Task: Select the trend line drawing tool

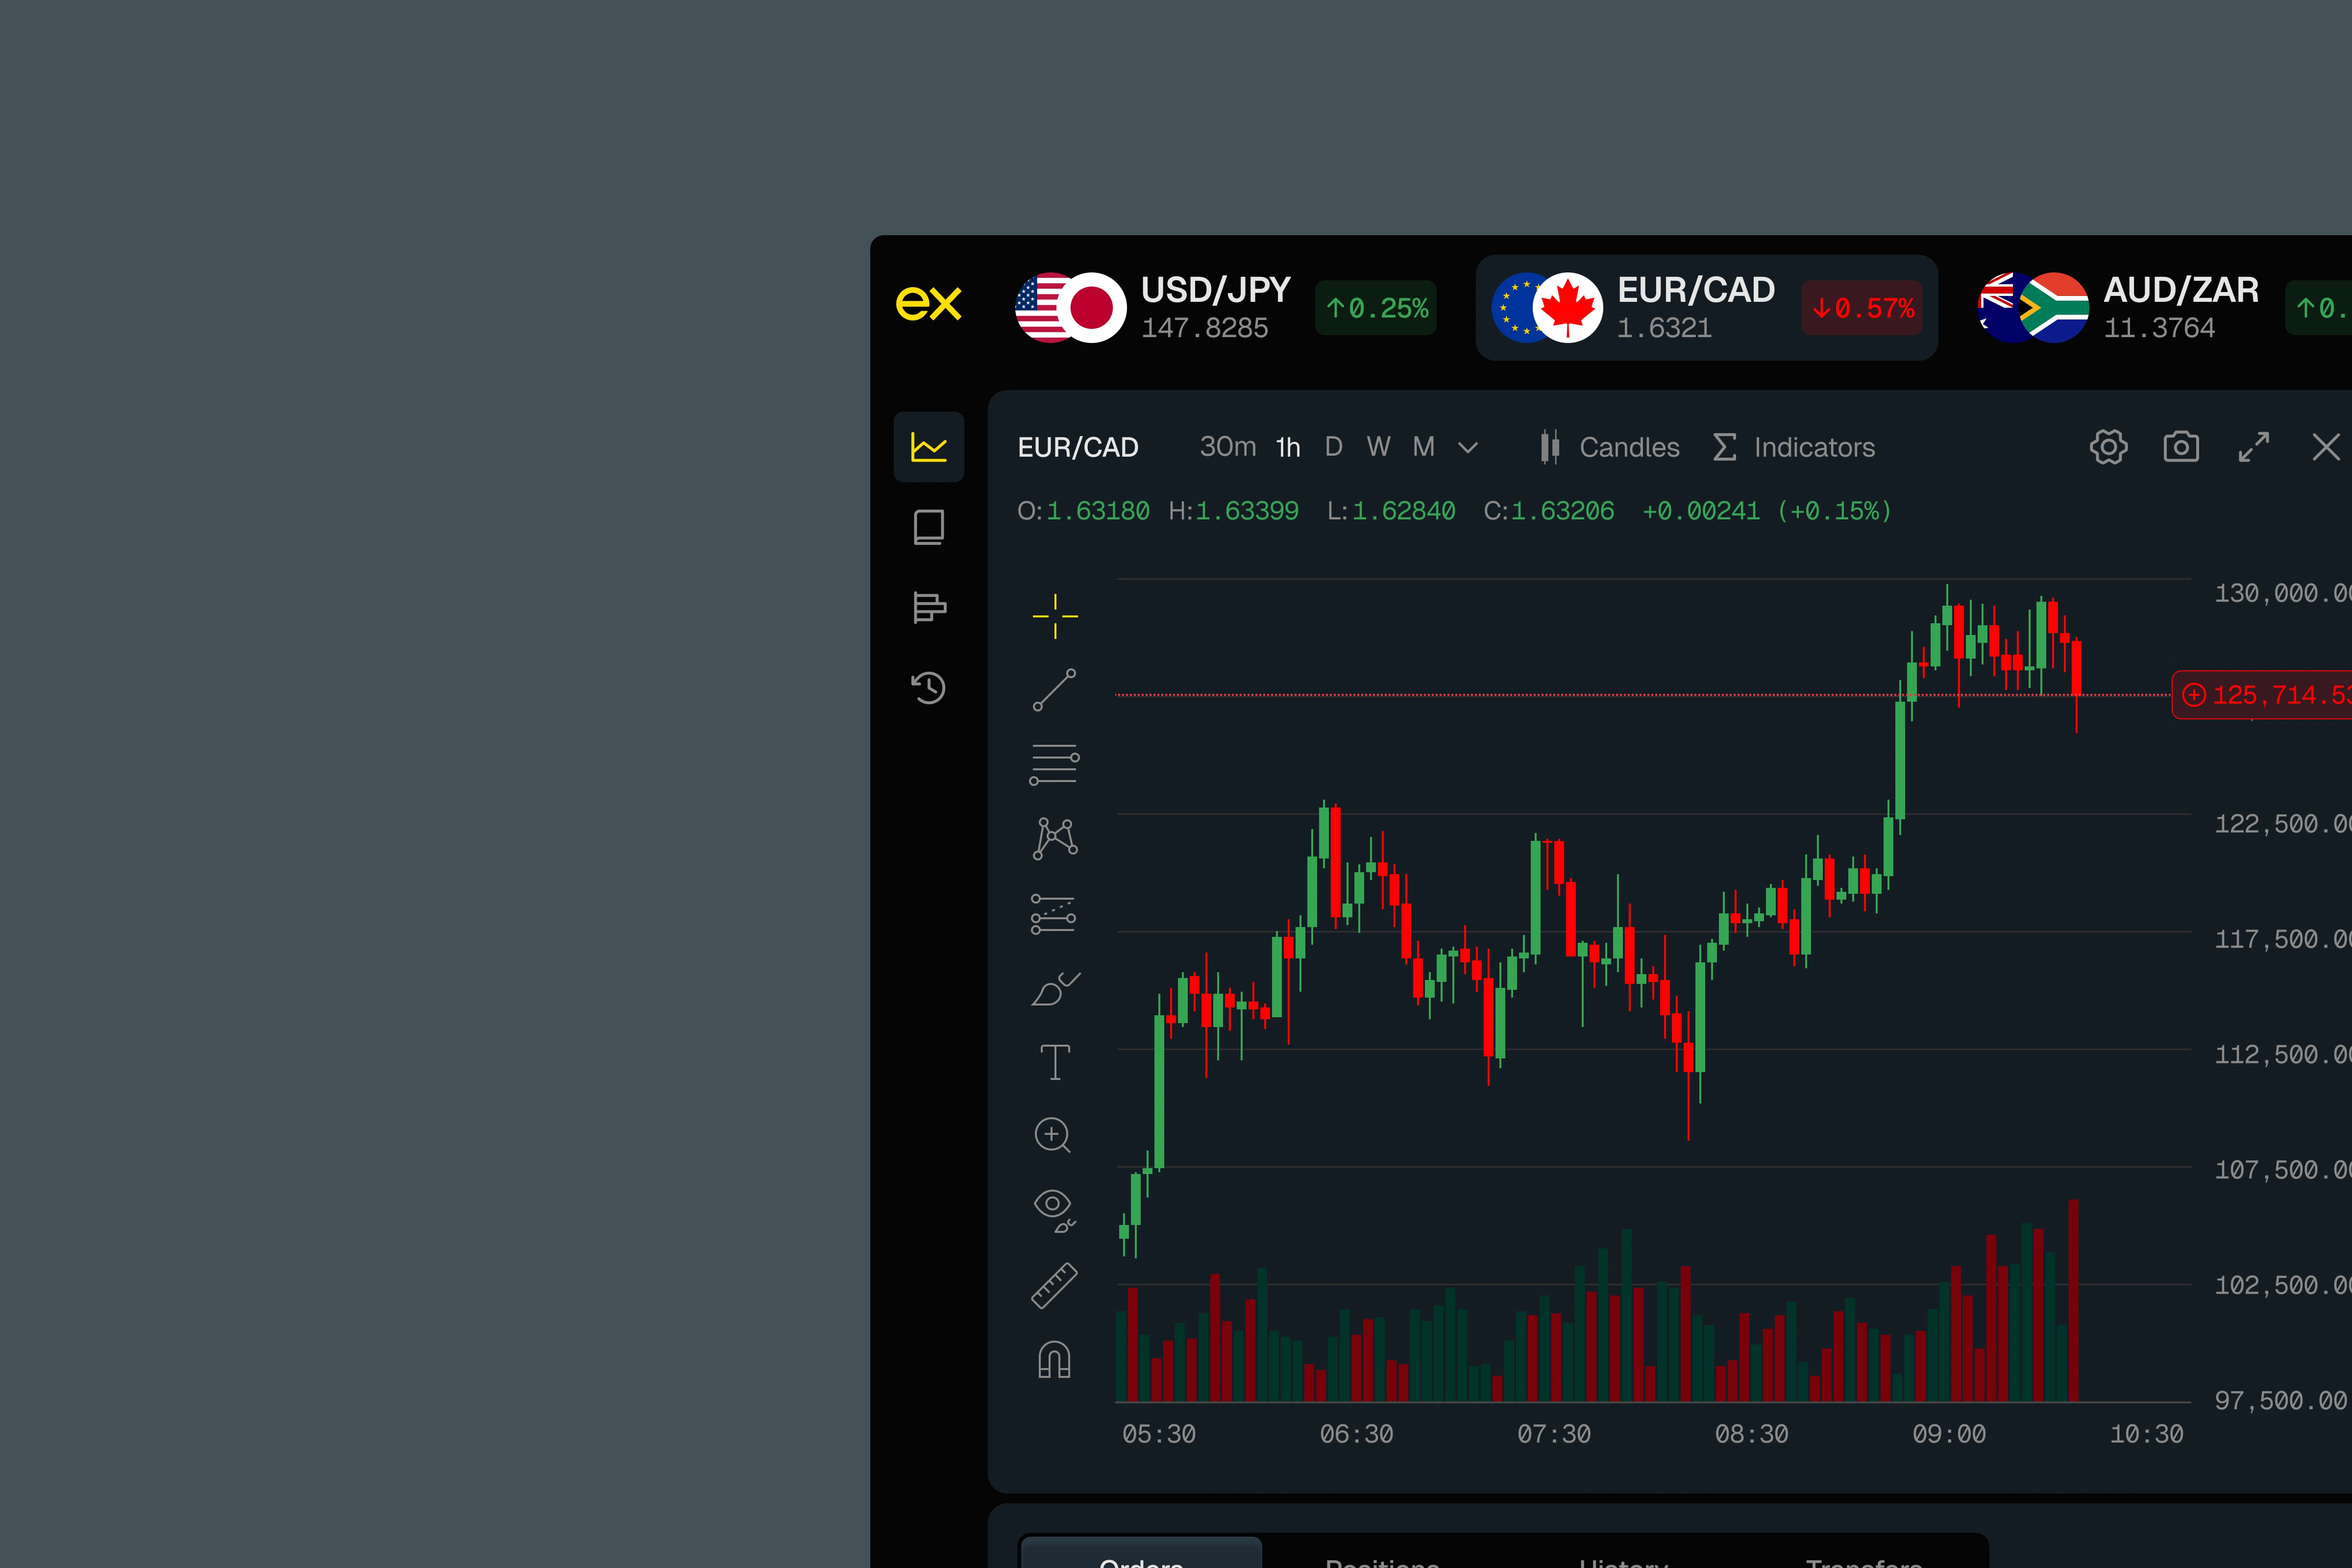Action: point(1054,690)
